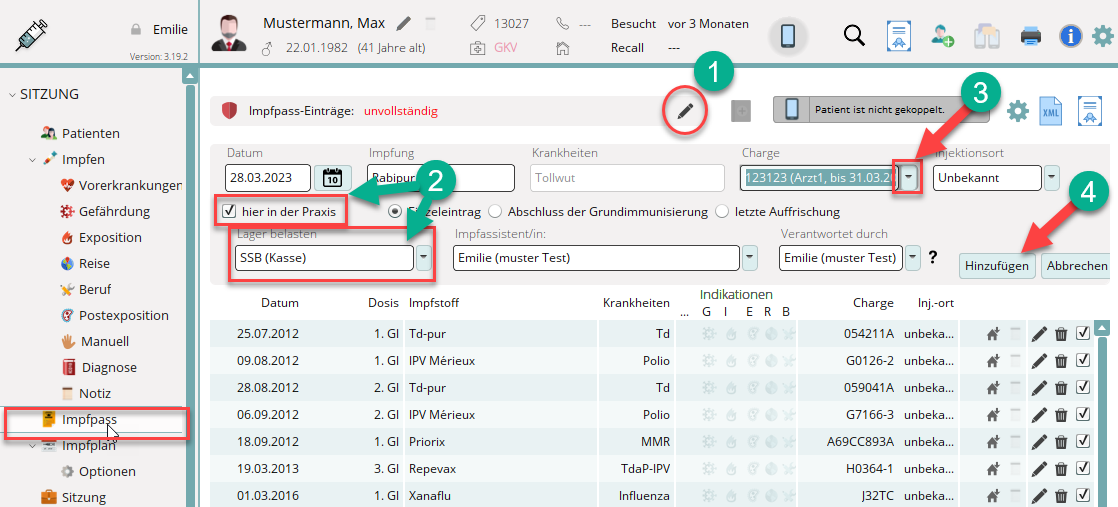This screenshot has height=507, width=1118.
Task: Edit the 09.08.2012 IPV Mérieux entry
Action: [1039, 360]
